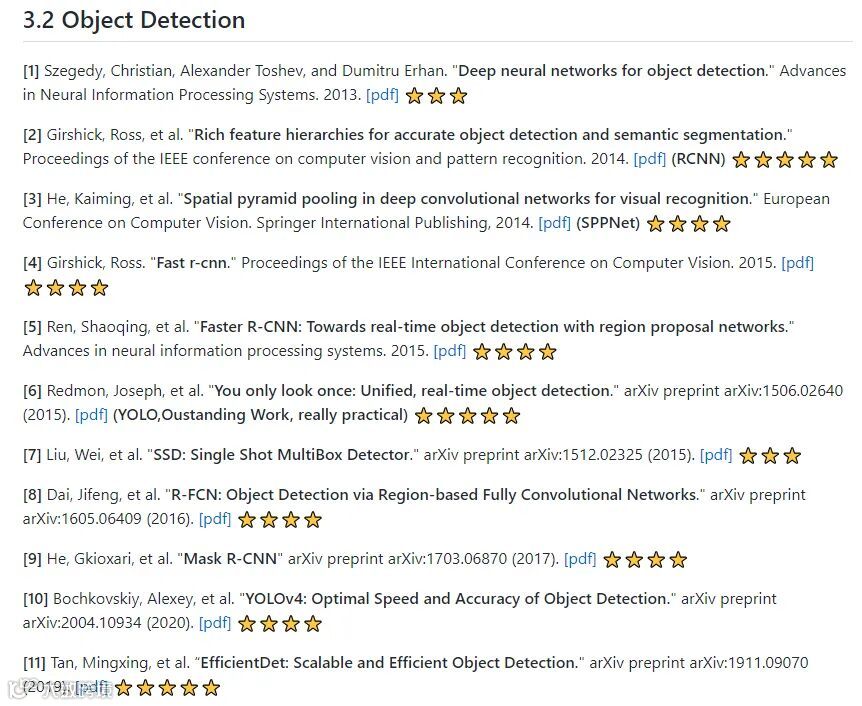Click the last star of EfficientDet rating
This screenshot has width=862, height=706.
pyautogui.click(x=211, y=688)
